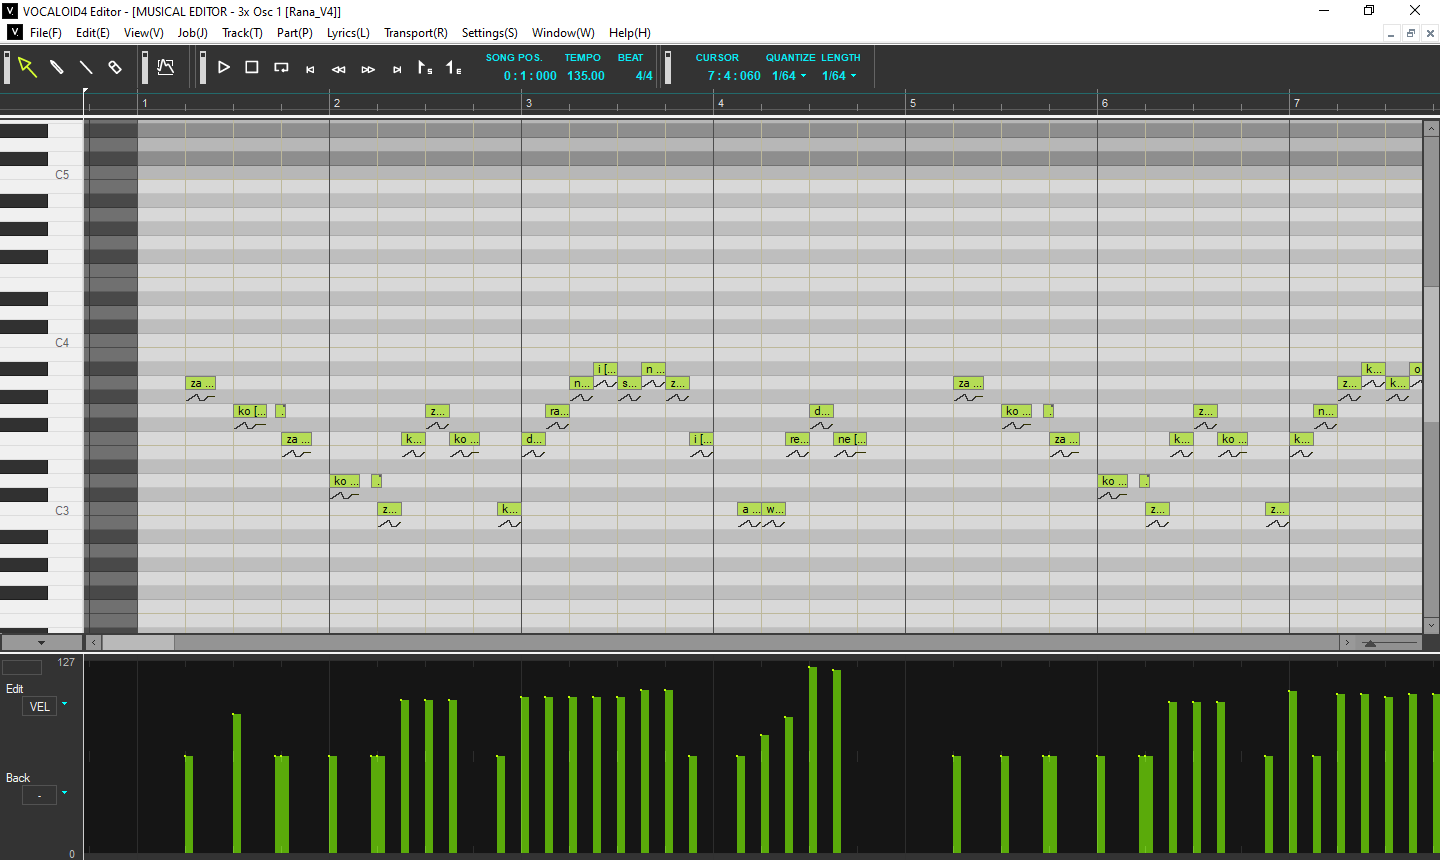Open the Transport menu
1440x860 pixels.
(416, 33)
